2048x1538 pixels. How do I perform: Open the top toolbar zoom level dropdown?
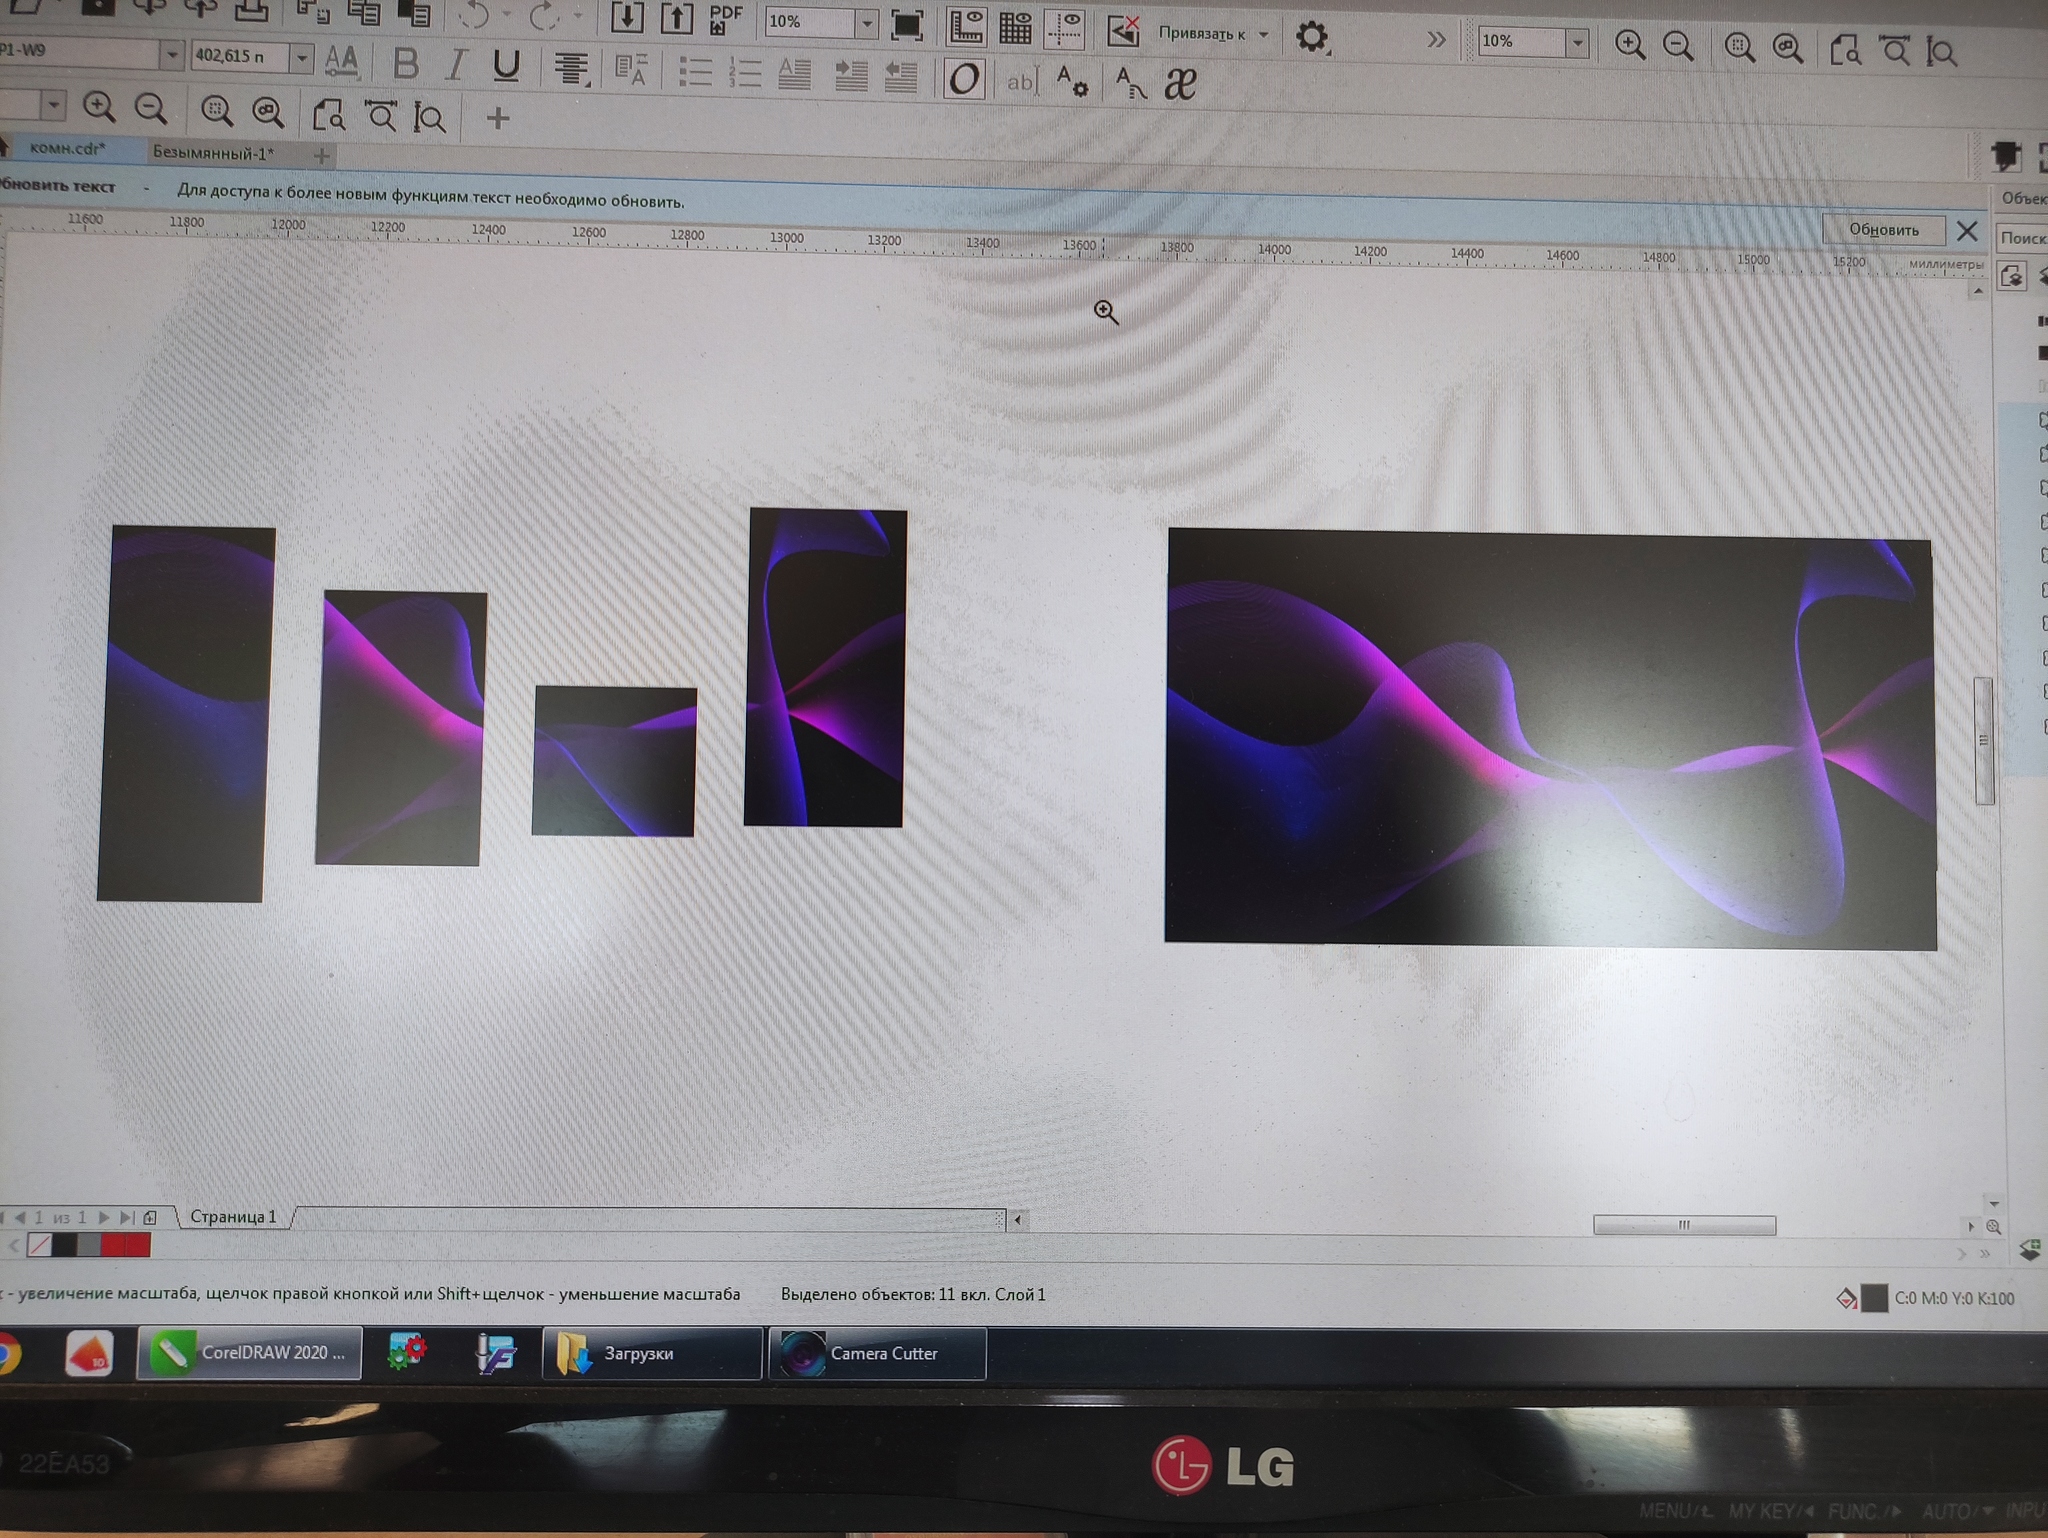point(866,22)
